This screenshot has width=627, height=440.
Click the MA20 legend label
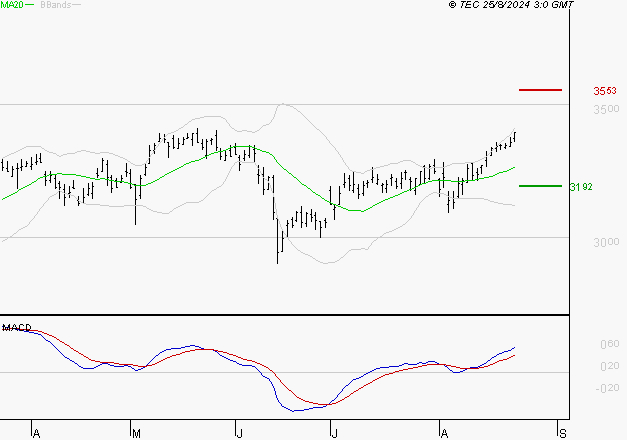click(11, 5)
